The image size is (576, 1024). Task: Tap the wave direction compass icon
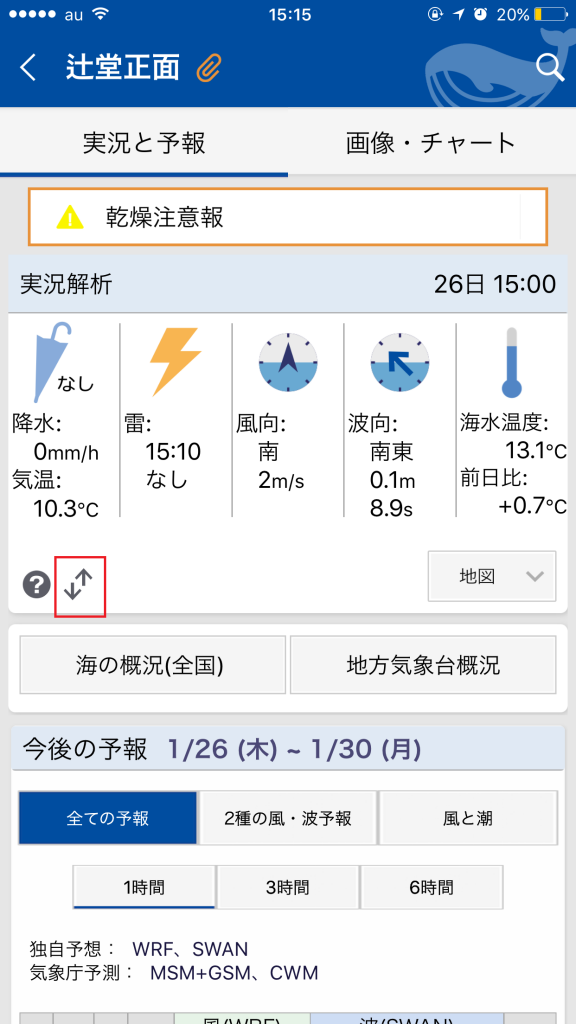pos(400,361)
